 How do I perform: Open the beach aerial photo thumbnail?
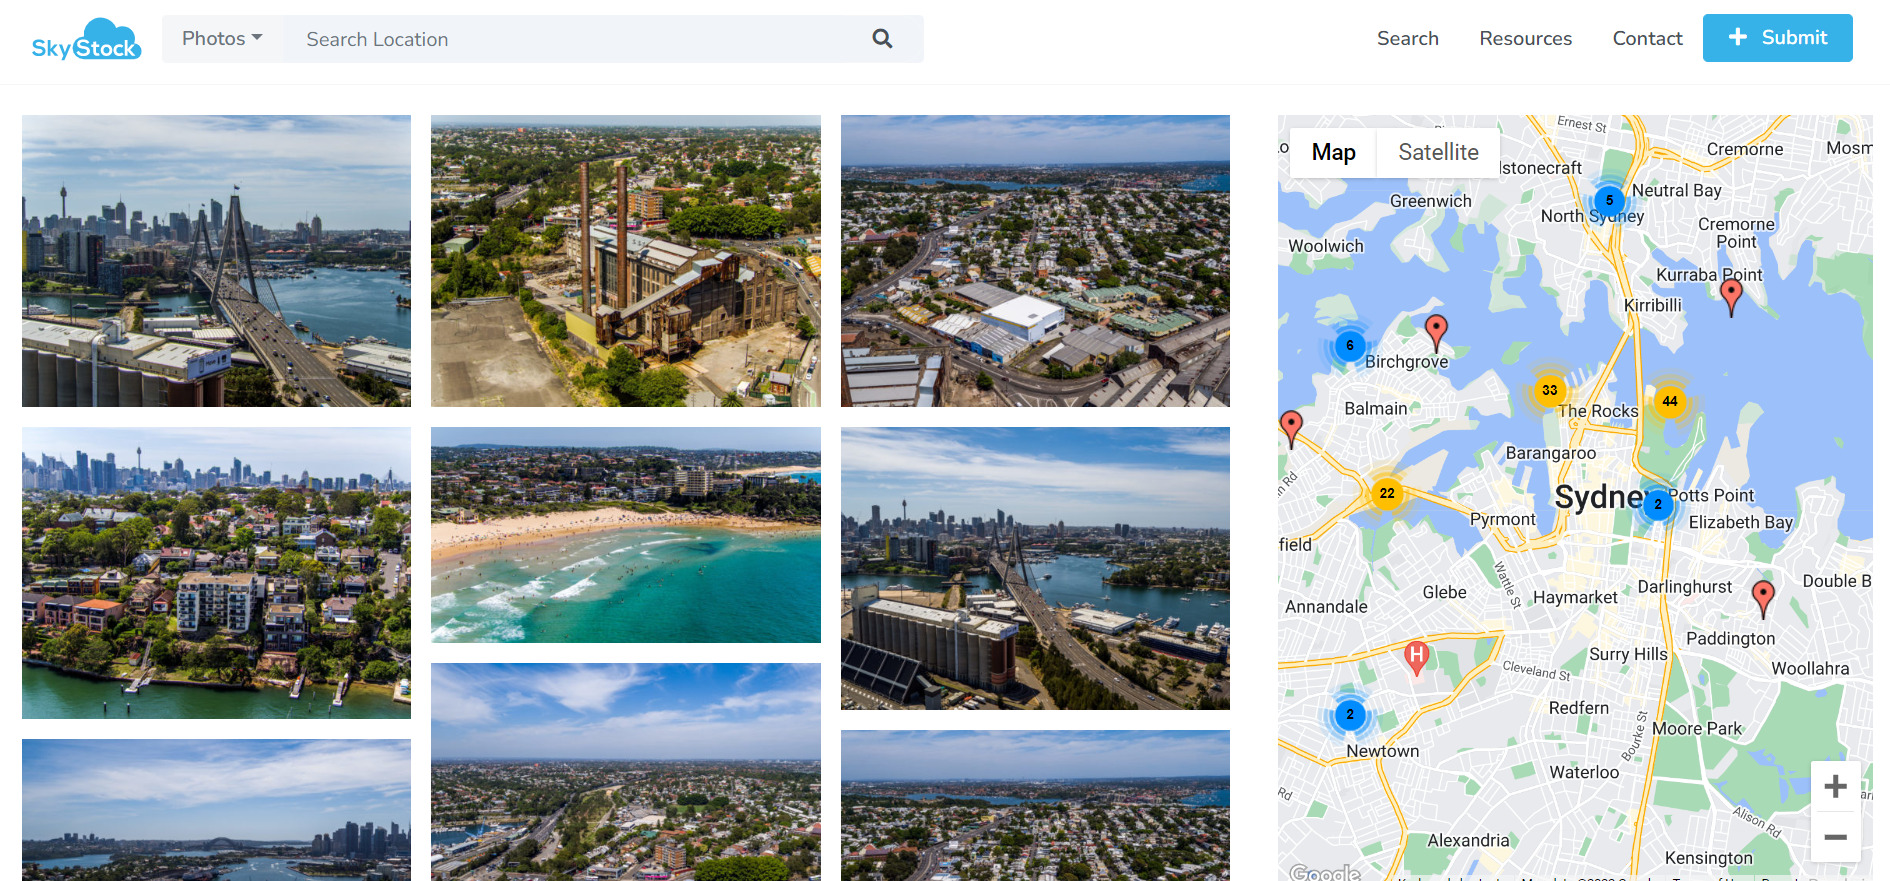pos(625,535)
